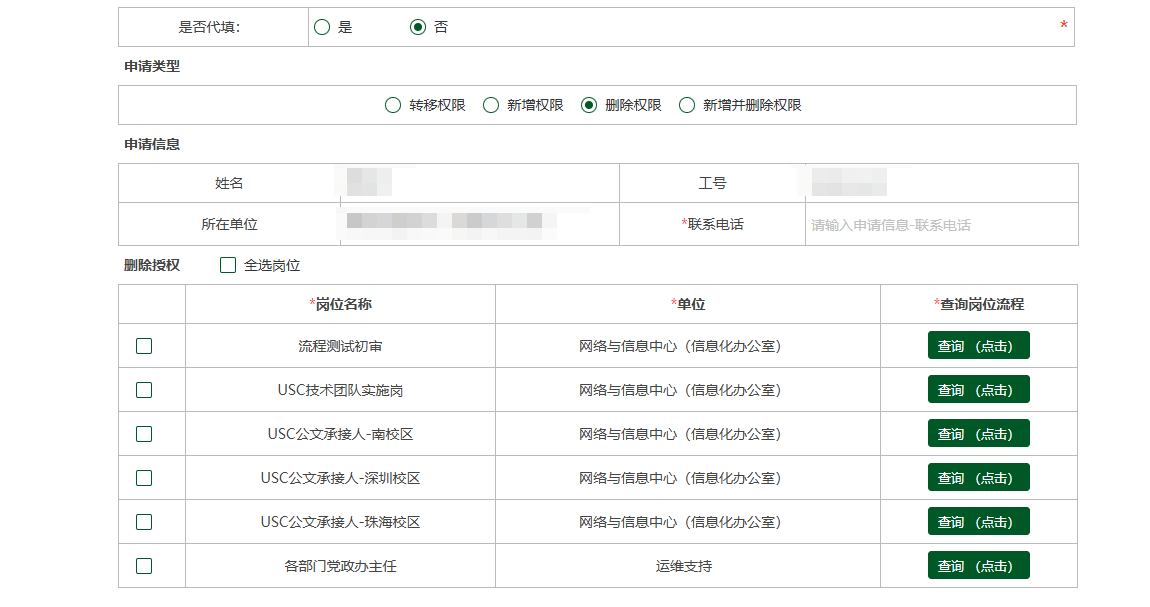Open 查询 for USC公文承接人-深圳校区 row
The image size is (1150, 607).
coord(978,478)
